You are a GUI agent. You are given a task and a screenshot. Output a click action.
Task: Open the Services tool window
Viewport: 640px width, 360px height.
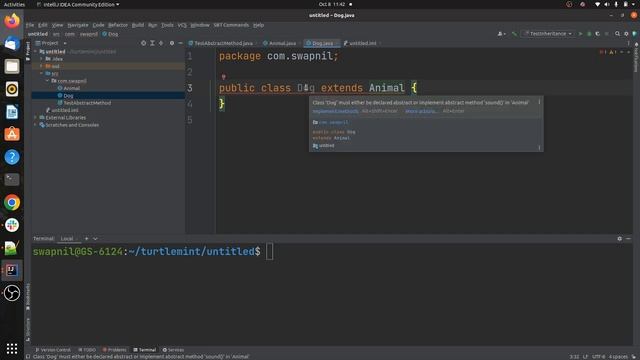point(173,350)
